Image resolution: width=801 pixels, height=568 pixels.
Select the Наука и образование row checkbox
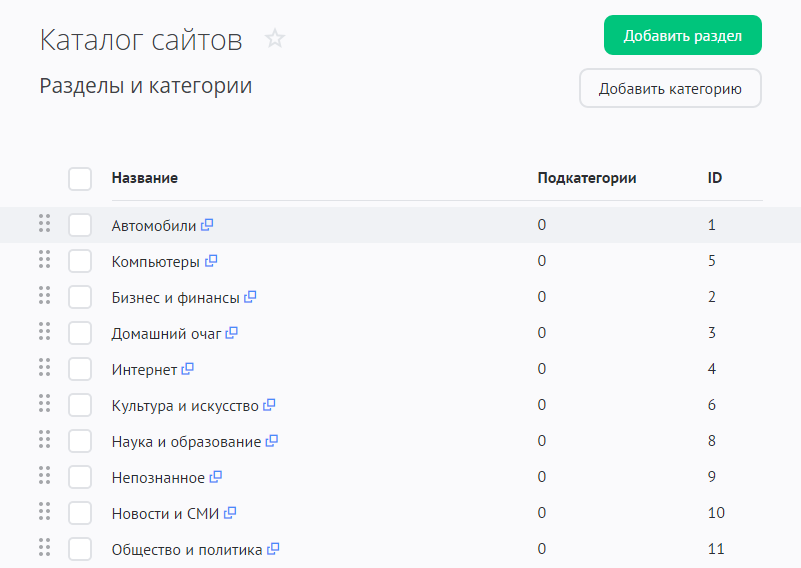[80, 441]
